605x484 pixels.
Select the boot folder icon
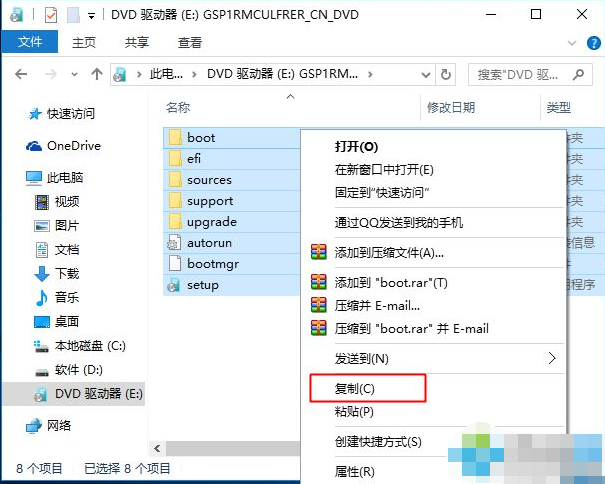click(175, 137)
